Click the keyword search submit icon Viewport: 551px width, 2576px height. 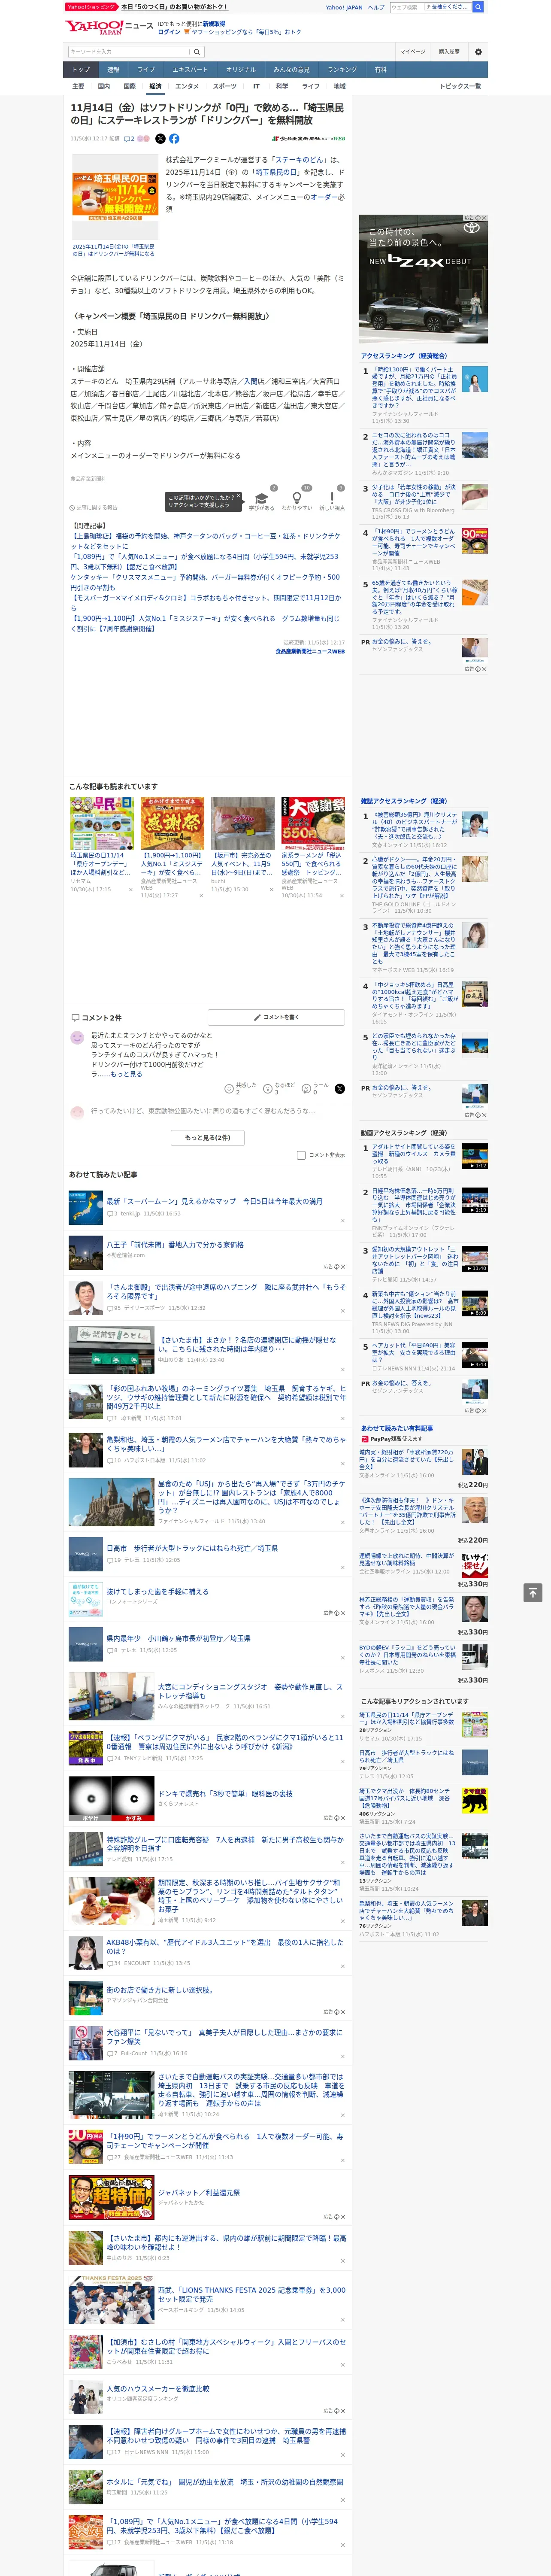(x=197, y=52)
